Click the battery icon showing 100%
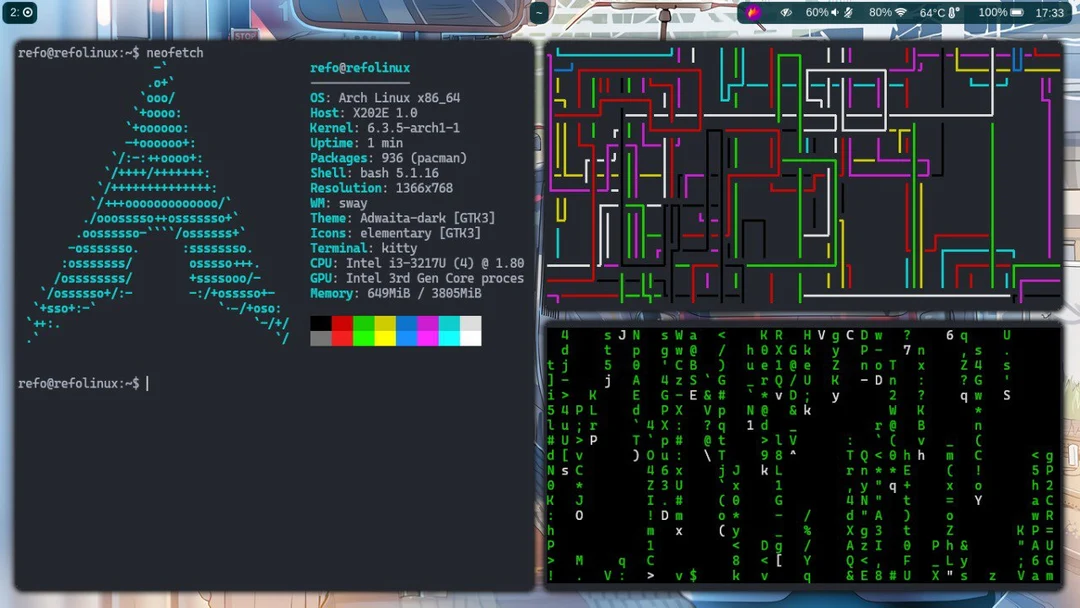The image size is (1080, 608). (x=1018, y=13)
